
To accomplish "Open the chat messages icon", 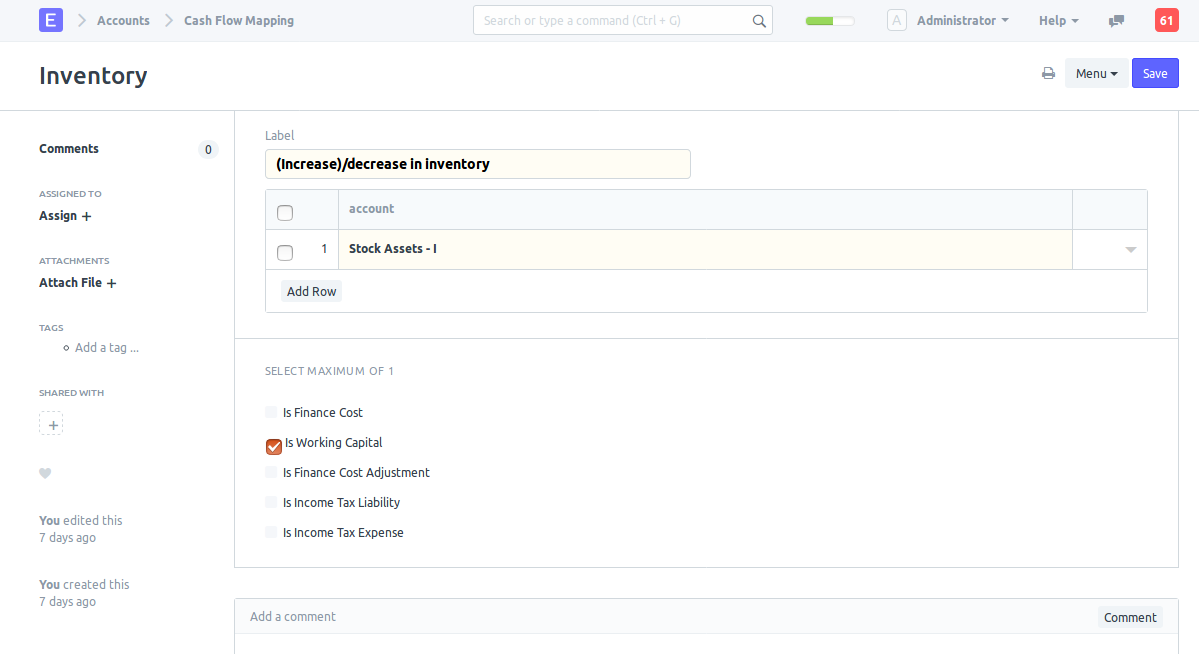I will coord(1117,20).
